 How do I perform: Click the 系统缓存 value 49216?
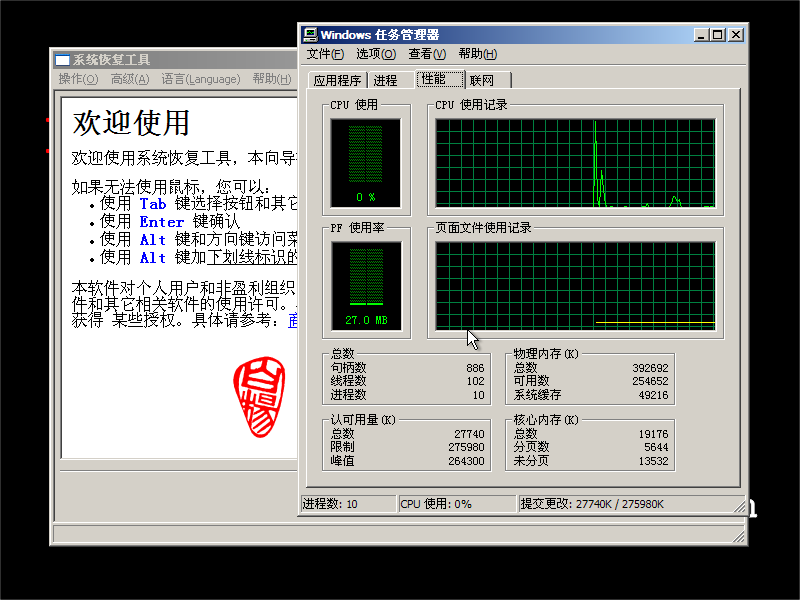click(653, 395)
